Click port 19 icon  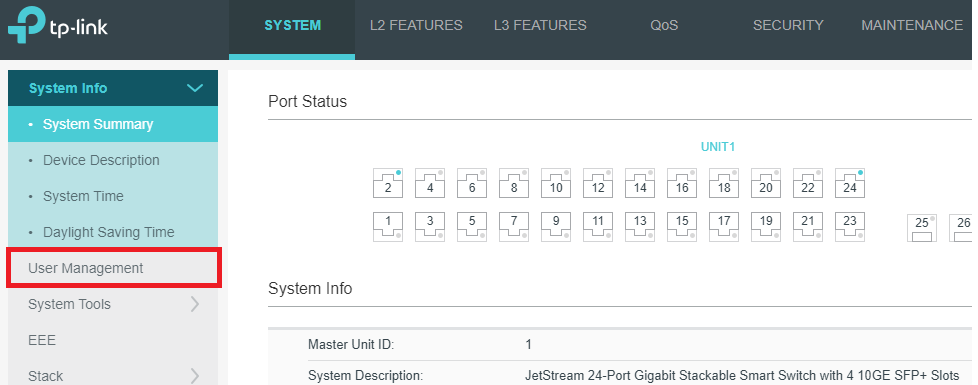766,227
